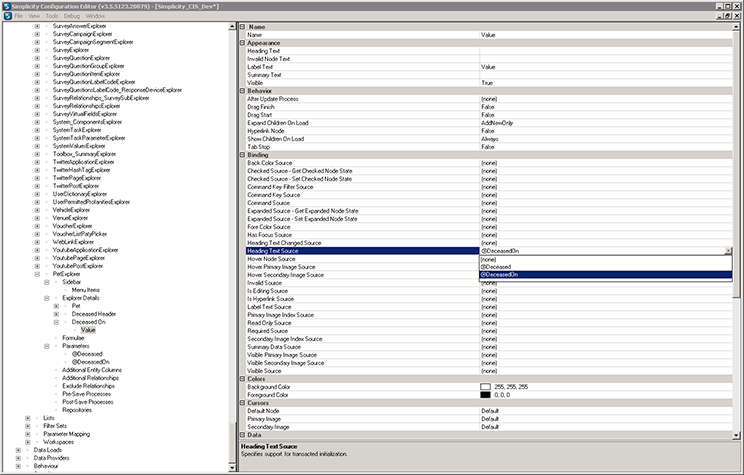Viewport: 744px width, 475px height.
Task: Select the @DeceasedOn parameter in tree
Action: click(90, 362)
